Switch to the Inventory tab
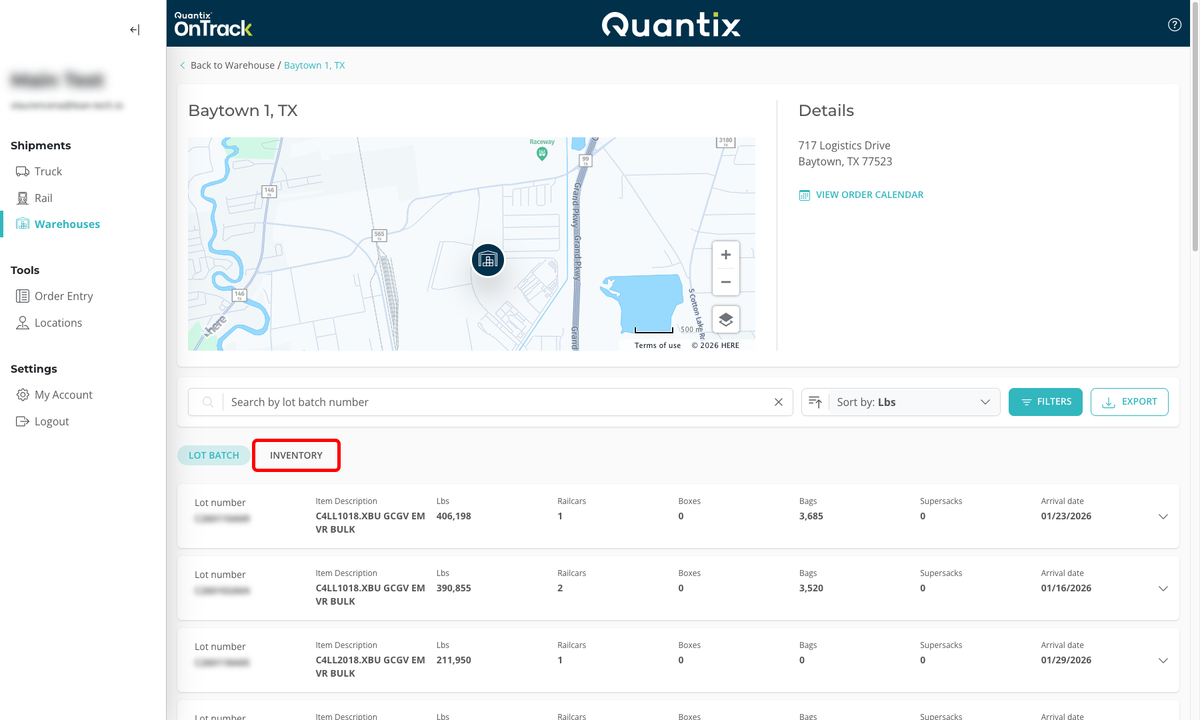The image size is (1200, 720). coord(296,455)
